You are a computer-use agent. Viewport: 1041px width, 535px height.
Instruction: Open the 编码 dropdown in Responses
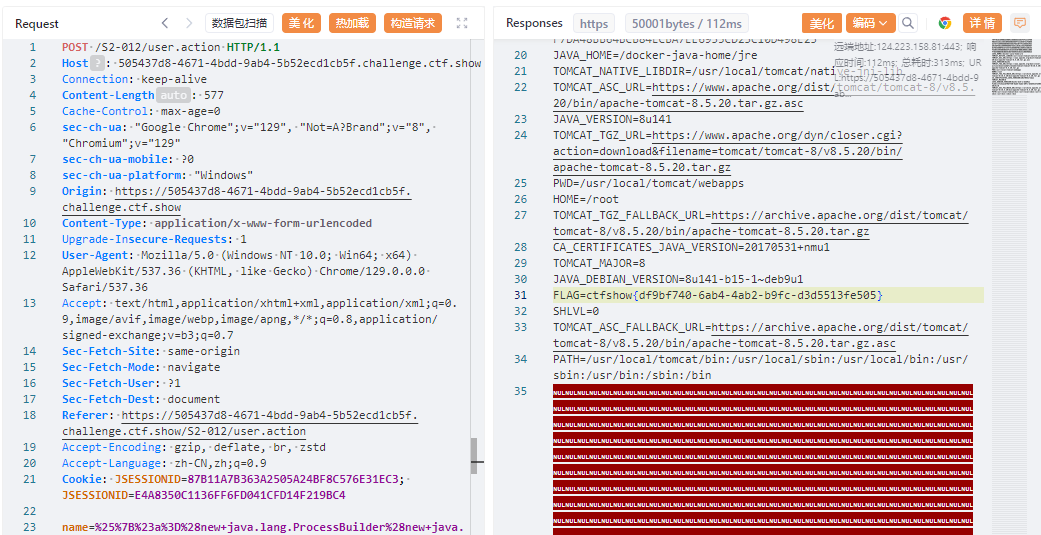pos(869,23)
